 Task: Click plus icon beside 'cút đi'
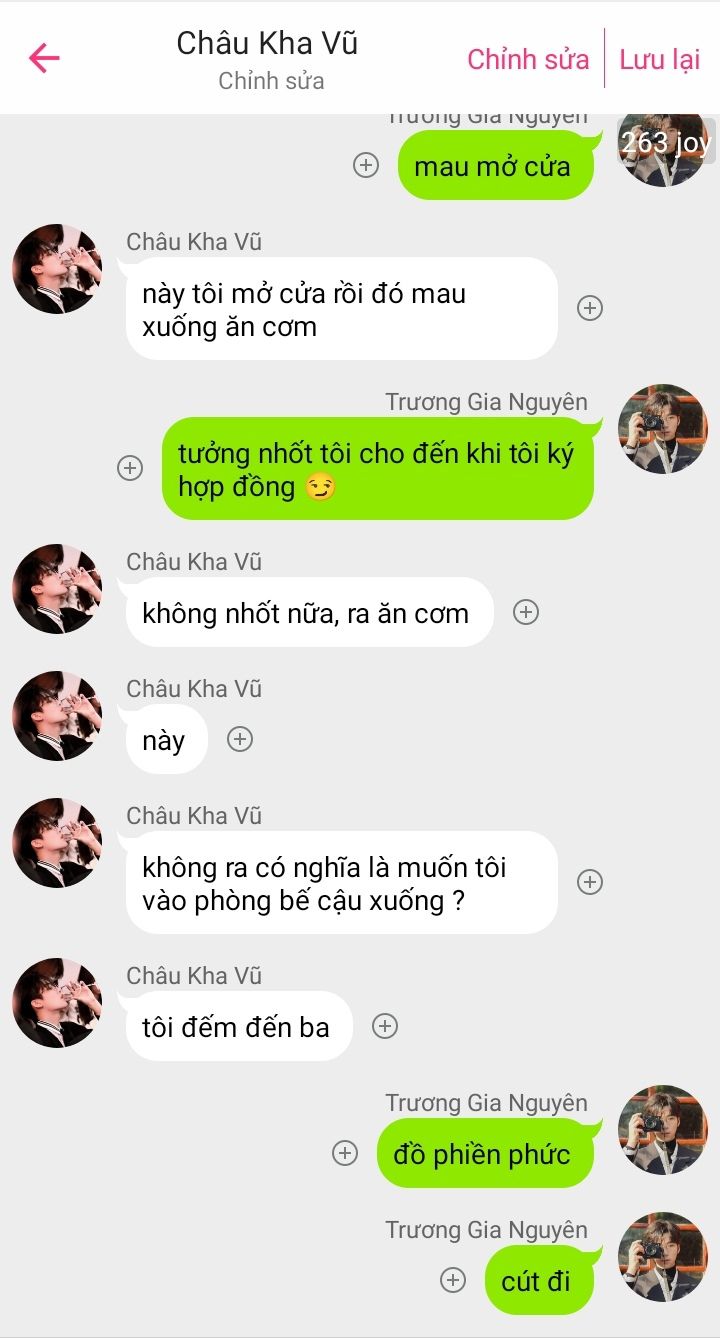click(x=453, y=1280)
